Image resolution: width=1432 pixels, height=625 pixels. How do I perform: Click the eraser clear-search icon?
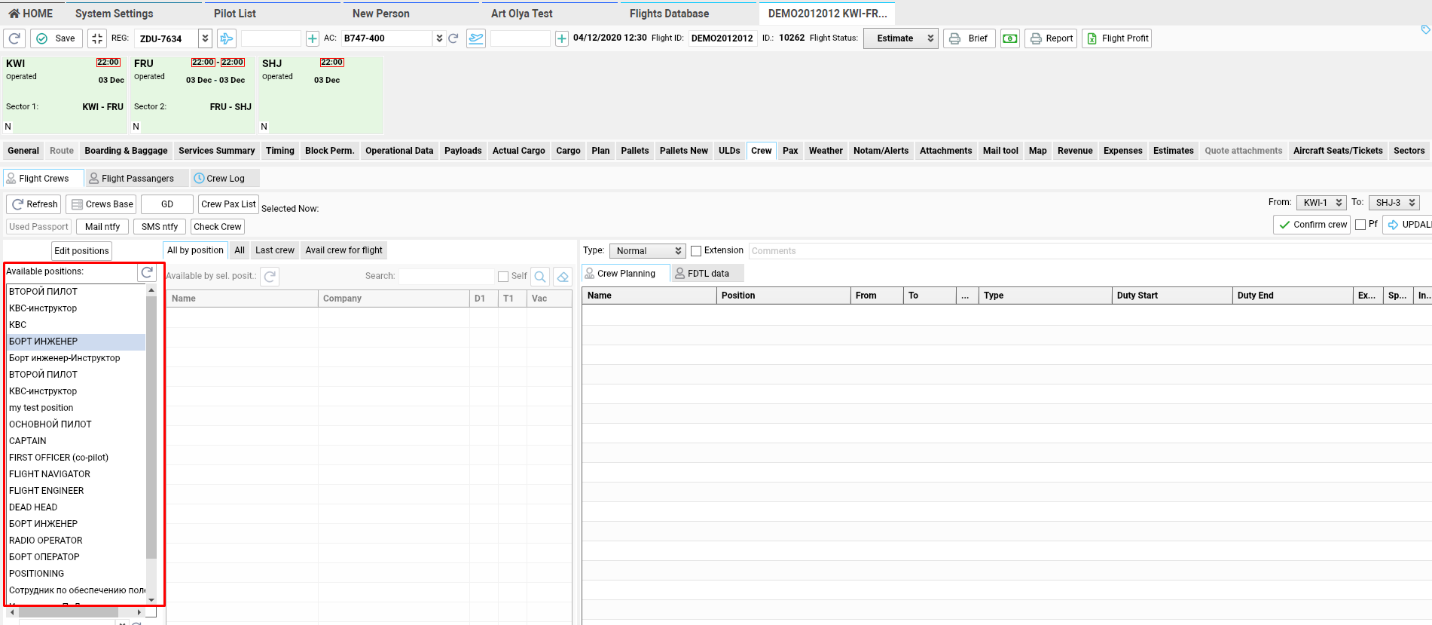pyautogui.click(x=563, y=276)
